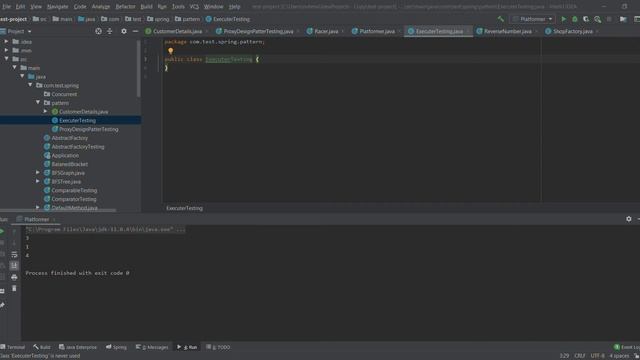Click the print icon in Run panel
The height and width of the screenshot is (360, 640).
tap(14, 278)
